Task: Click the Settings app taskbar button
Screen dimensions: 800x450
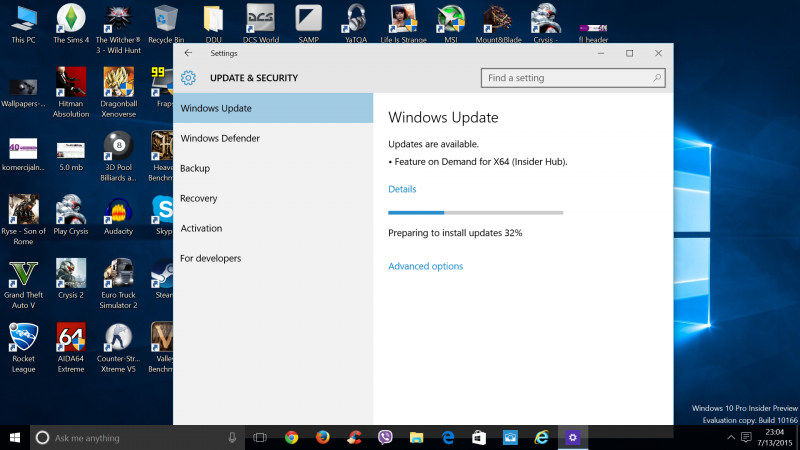Action: [x=572, y=438]
